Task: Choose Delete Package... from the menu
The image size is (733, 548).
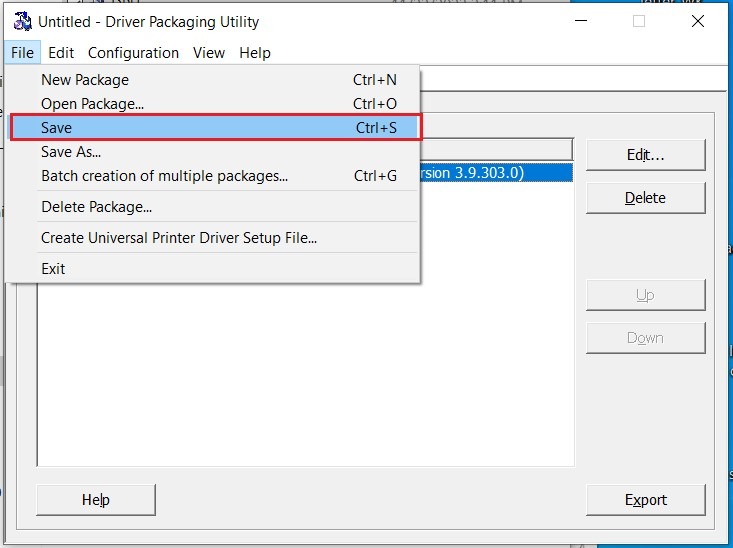Action: (96, 207)
